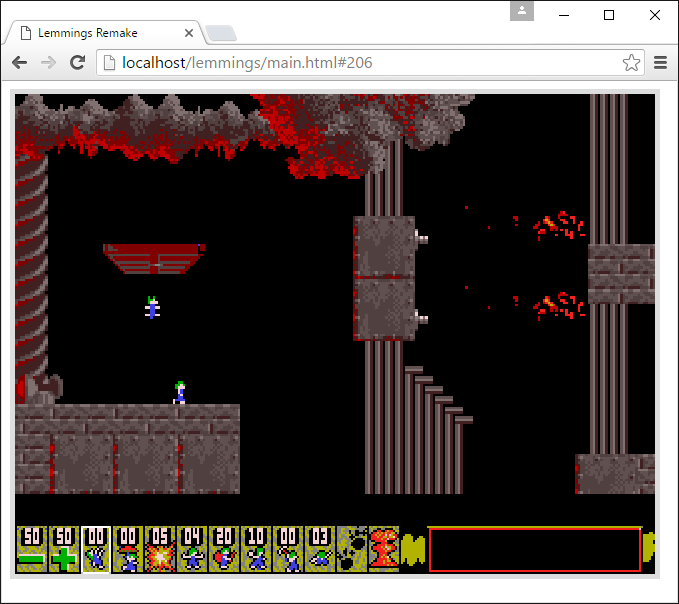This screenshot has width=679, height=604.
Task: Select the Blocker skill showing 04
Action: (x=192, y=549)
